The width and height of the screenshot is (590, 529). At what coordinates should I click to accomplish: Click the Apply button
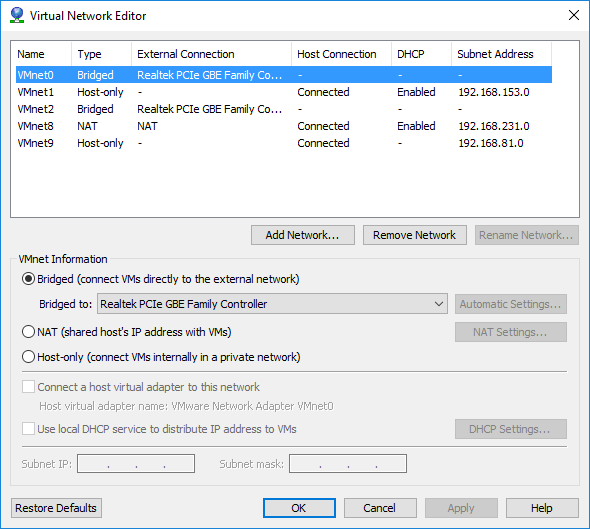[461, 508]
